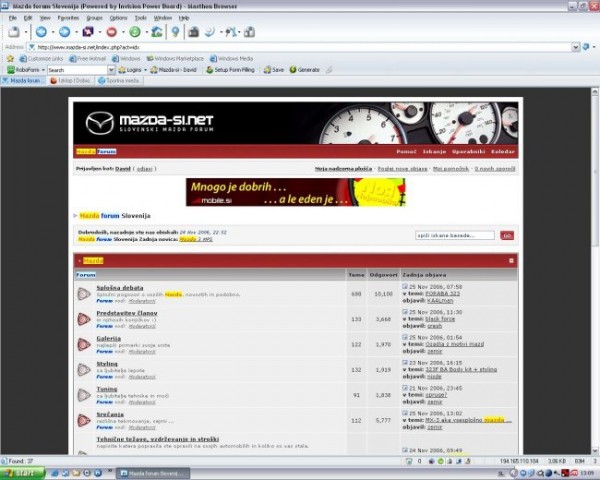
Task: Expand the RoboForm Search box dropdown
Action: (111, 70)
